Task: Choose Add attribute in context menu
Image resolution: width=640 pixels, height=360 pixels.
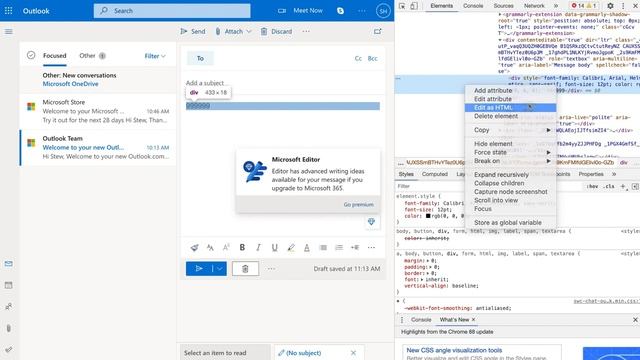Action: [510, 91]
